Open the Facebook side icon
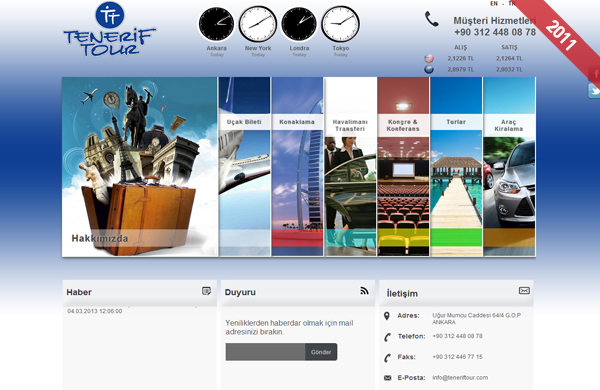The width and height of the screenshot is (600, 390). (x=594, y=73)
